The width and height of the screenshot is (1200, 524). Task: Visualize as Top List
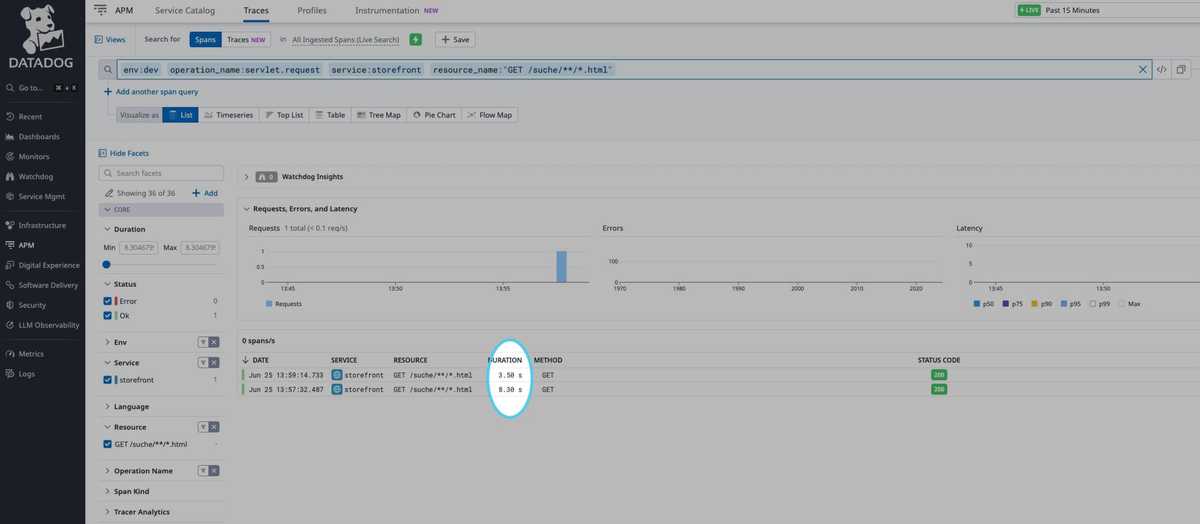284,115
